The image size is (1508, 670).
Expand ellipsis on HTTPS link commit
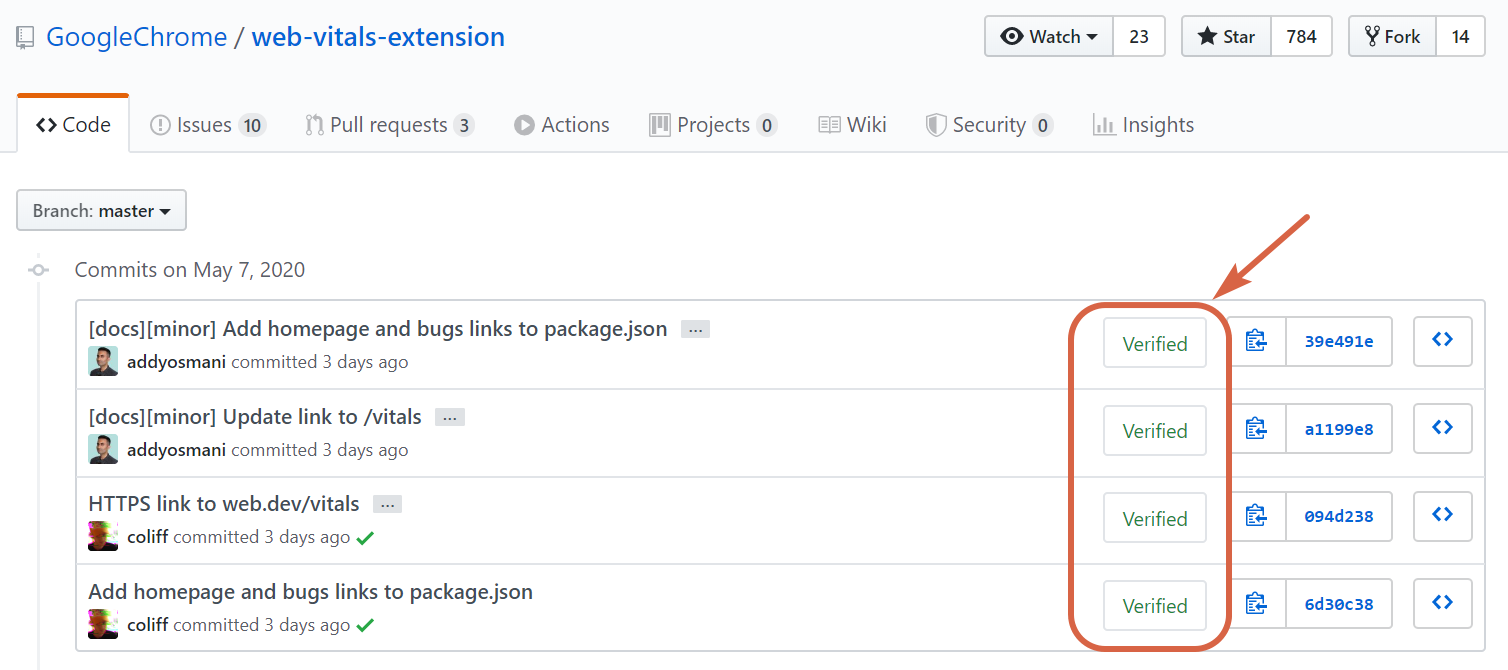387,505
